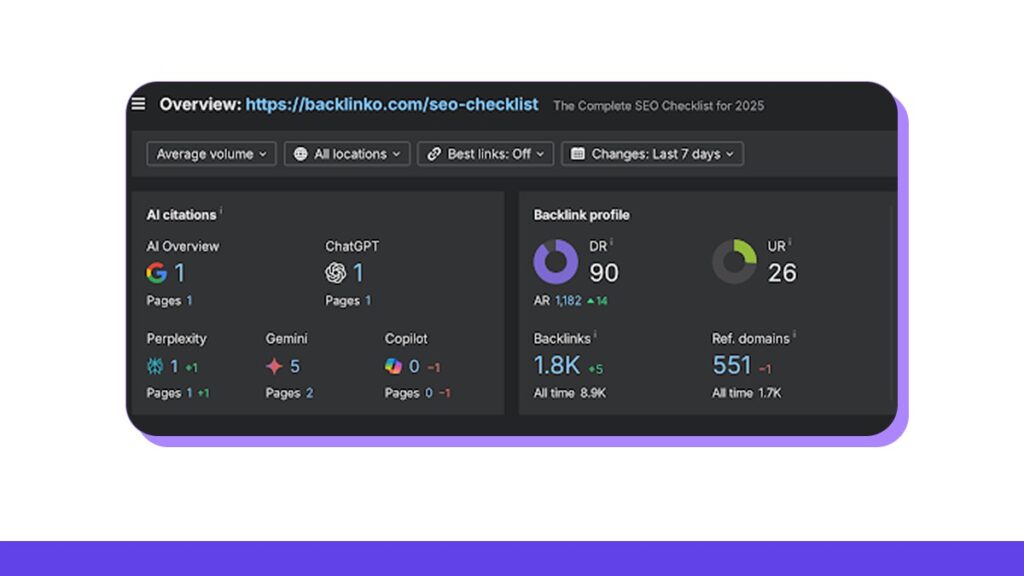
Task: Click the globe icon in the locations filter
Action: pyautogui.click(x=300, y=153)
